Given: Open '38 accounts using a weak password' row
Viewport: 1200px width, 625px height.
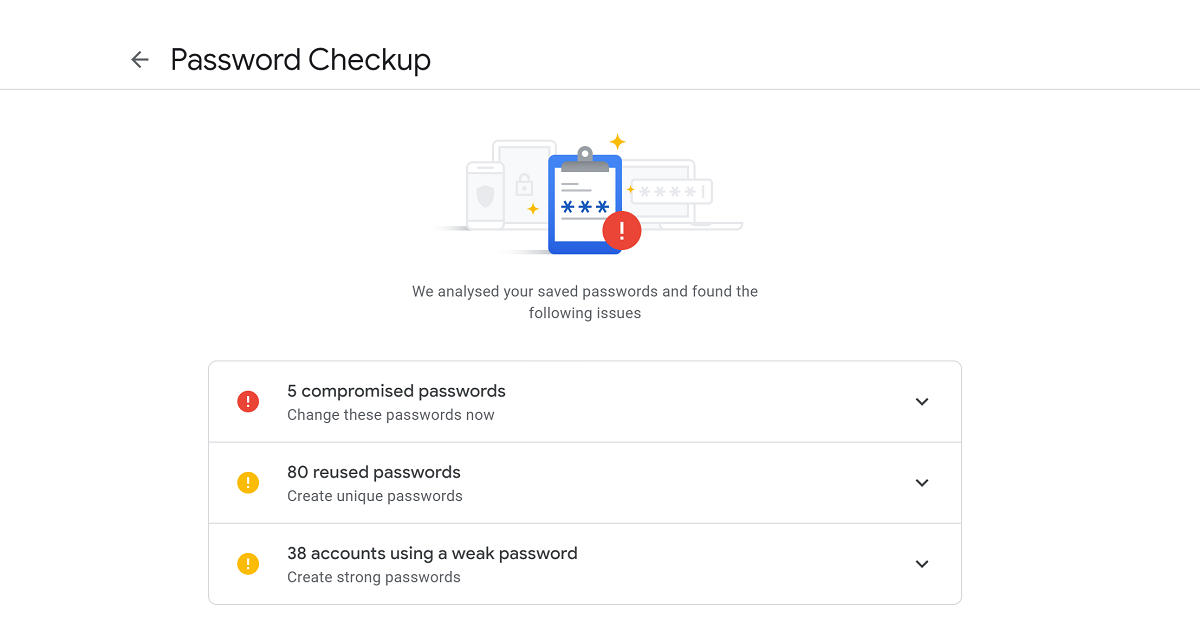Looking at the screenshot, I should (585, 564).
